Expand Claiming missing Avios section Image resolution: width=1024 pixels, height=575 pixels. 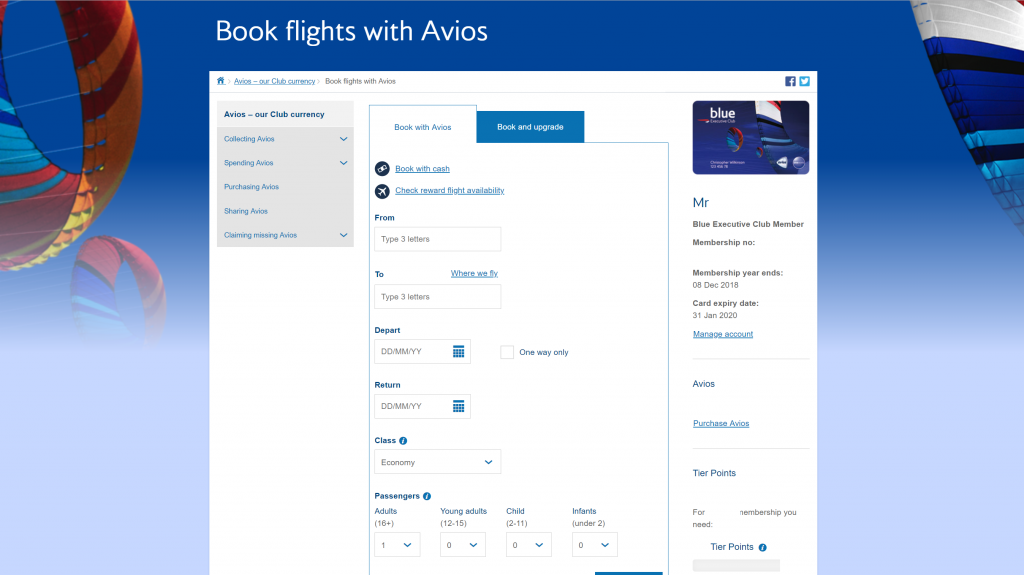pyautogui.click(x=344, y=235)
